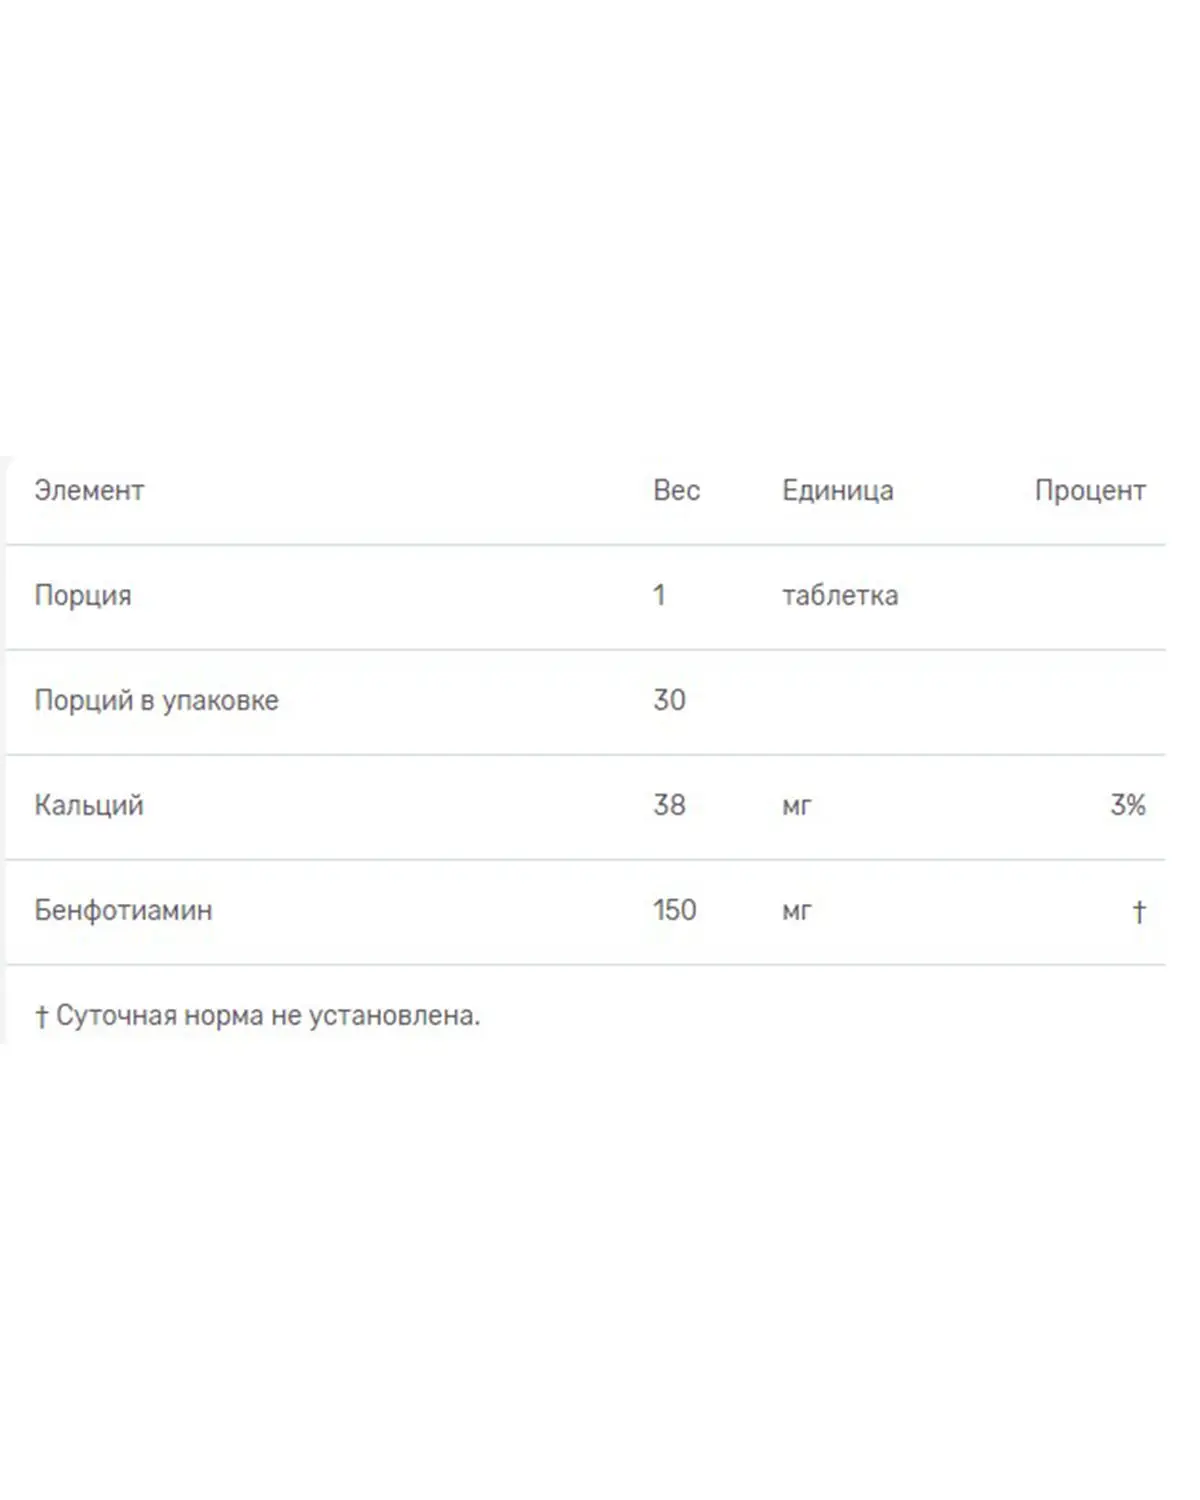Click the 38 weight value
1200x1500 pixels.
[669, 806]
